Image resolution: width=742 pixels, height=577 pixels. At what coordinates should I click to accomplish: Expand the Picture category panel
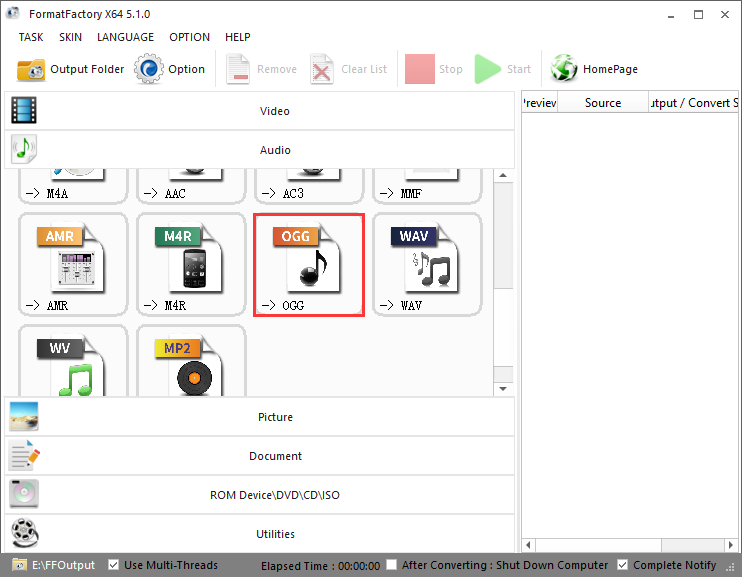click(259, 417)
